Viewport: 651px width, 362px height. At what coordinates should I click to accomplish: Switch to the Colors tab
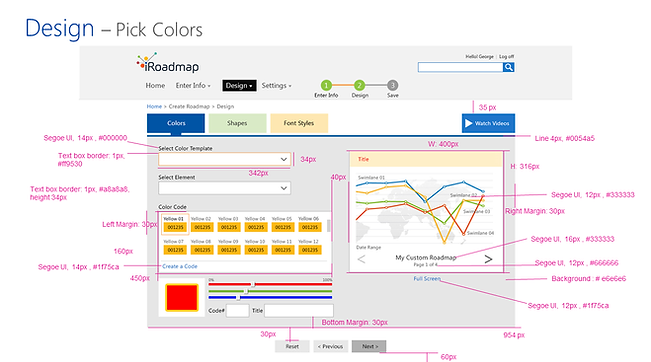176,123
